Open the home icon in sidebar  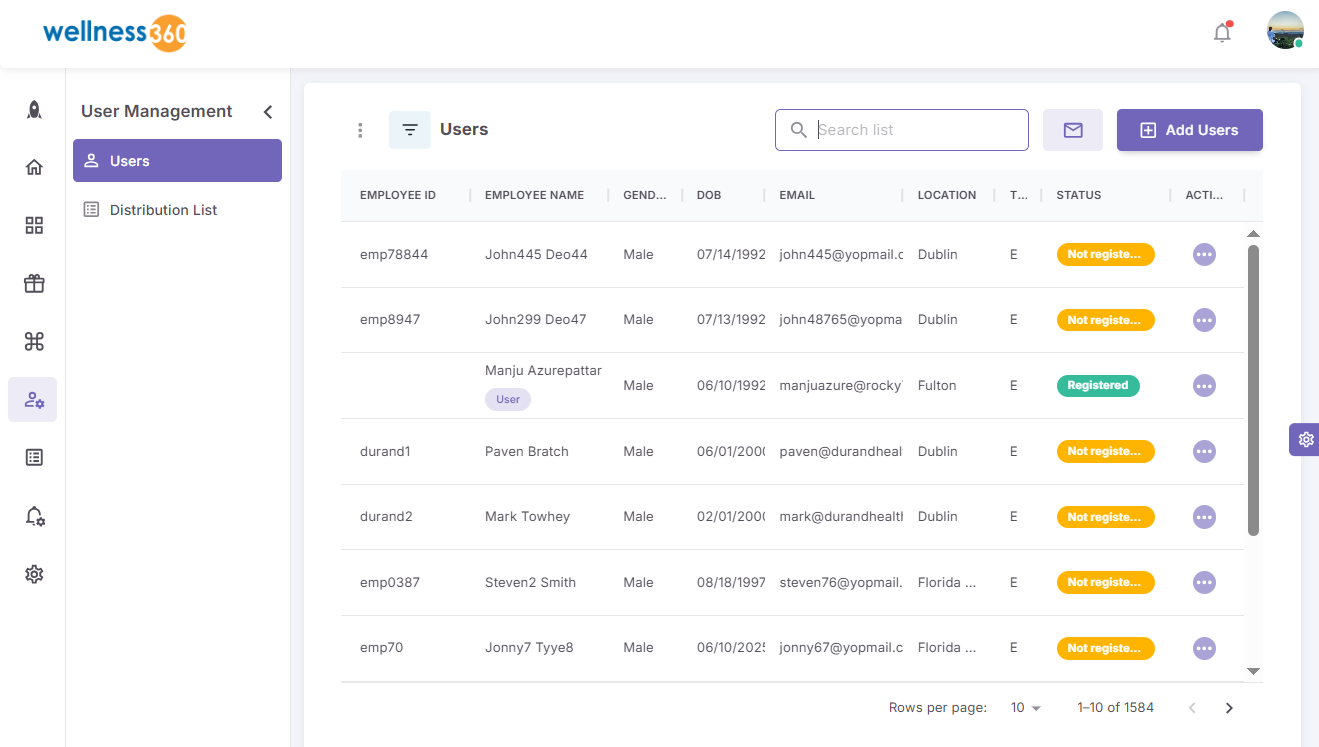click(34, 167)
